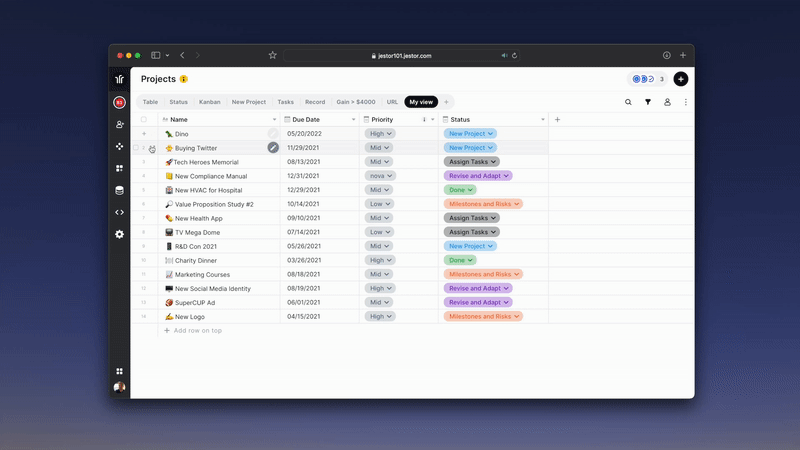
Task: Switch to the Tasks view tab
Action: (x=286, y=102)
